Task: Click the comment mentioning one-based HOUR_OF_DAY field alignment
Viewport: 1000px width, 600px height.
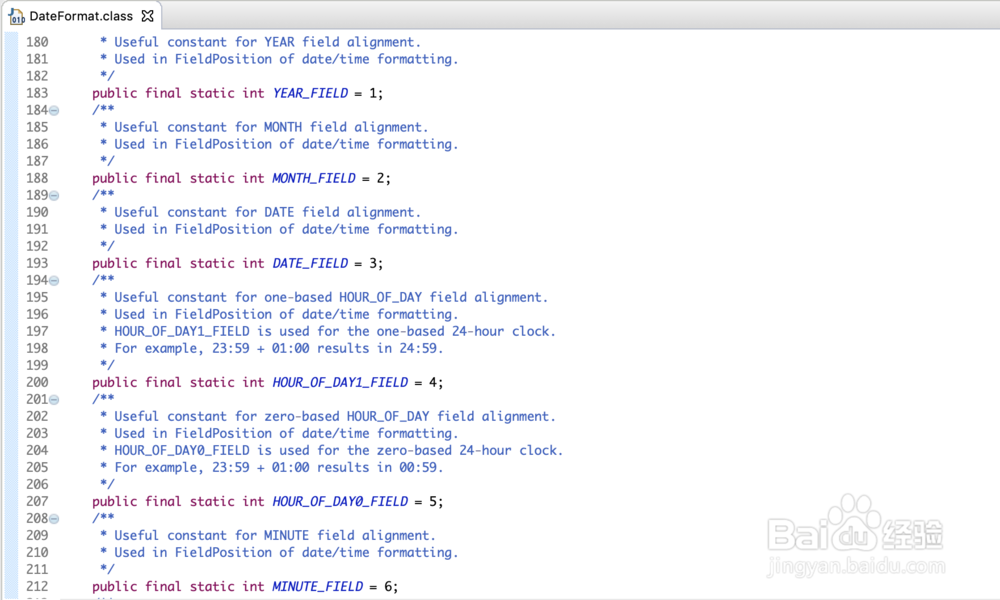Action: pyautogui.click(x=331, y=297)
